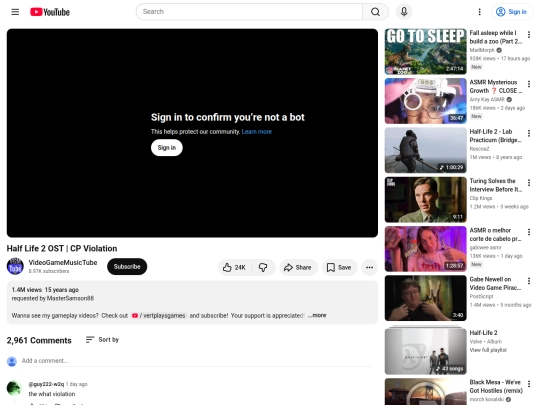
Task: Follow the vertplaysgames channel link
Action: tap(159, 315)
